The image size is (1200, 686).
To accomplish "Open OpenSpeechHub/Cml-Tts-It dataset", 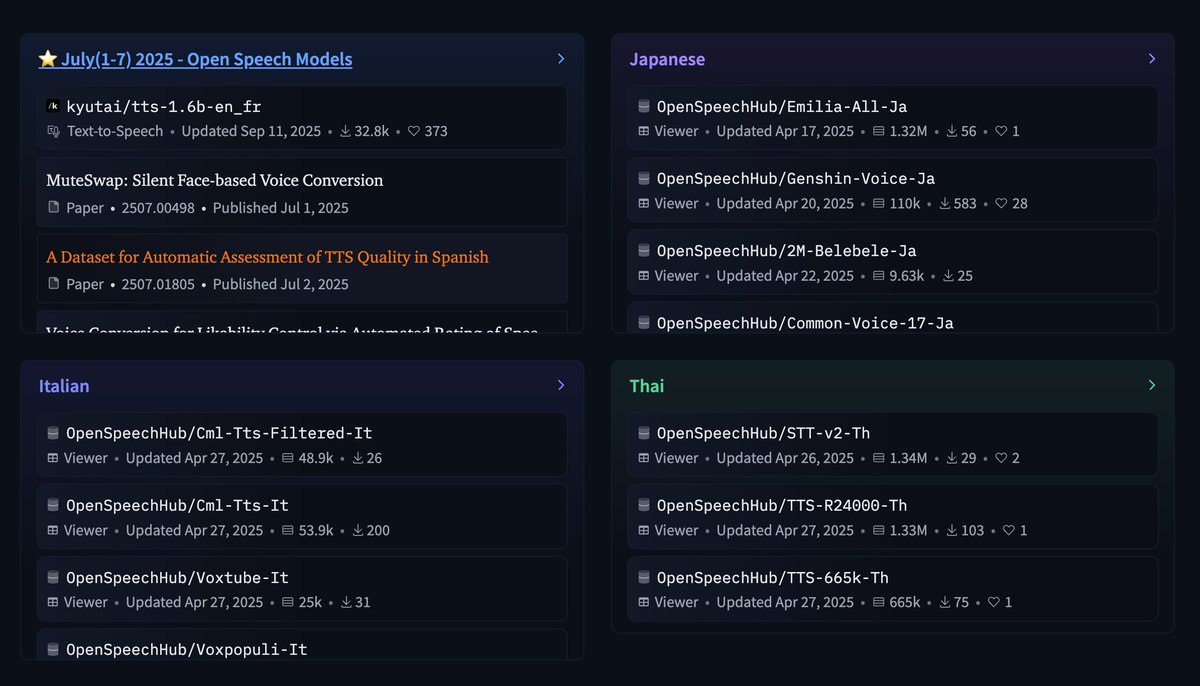I will point(177,505).
